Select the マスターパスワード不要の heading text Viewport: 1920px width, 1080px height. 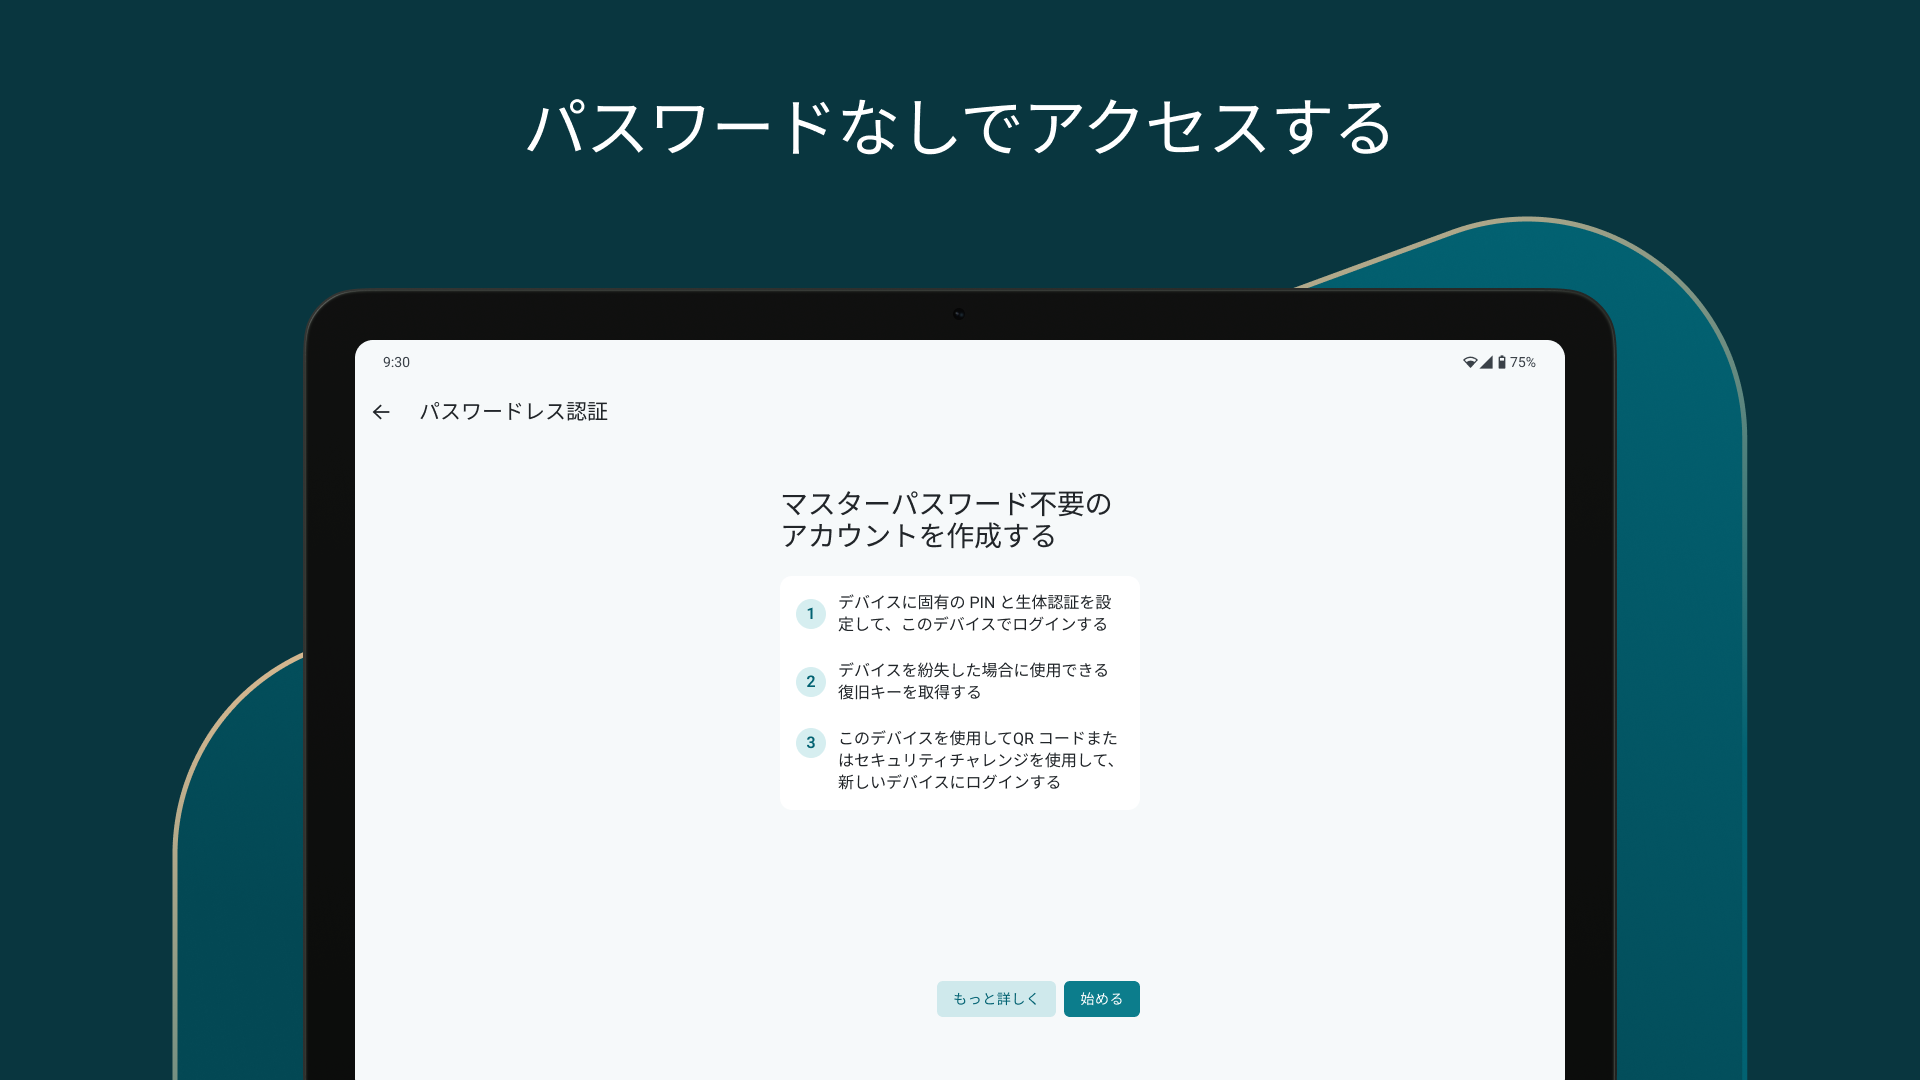[945, 503]
